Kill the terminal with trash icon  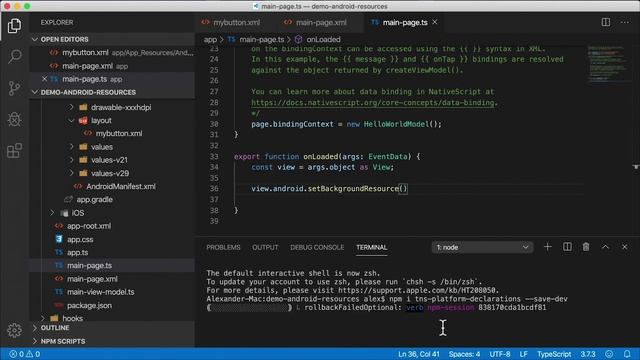coord(586,247)
